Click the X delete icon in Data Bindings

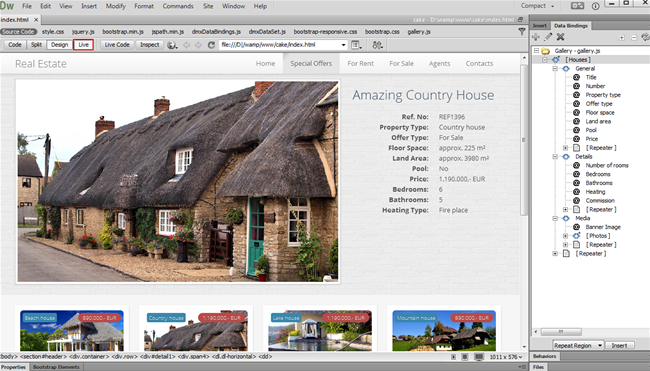point(560,37)
